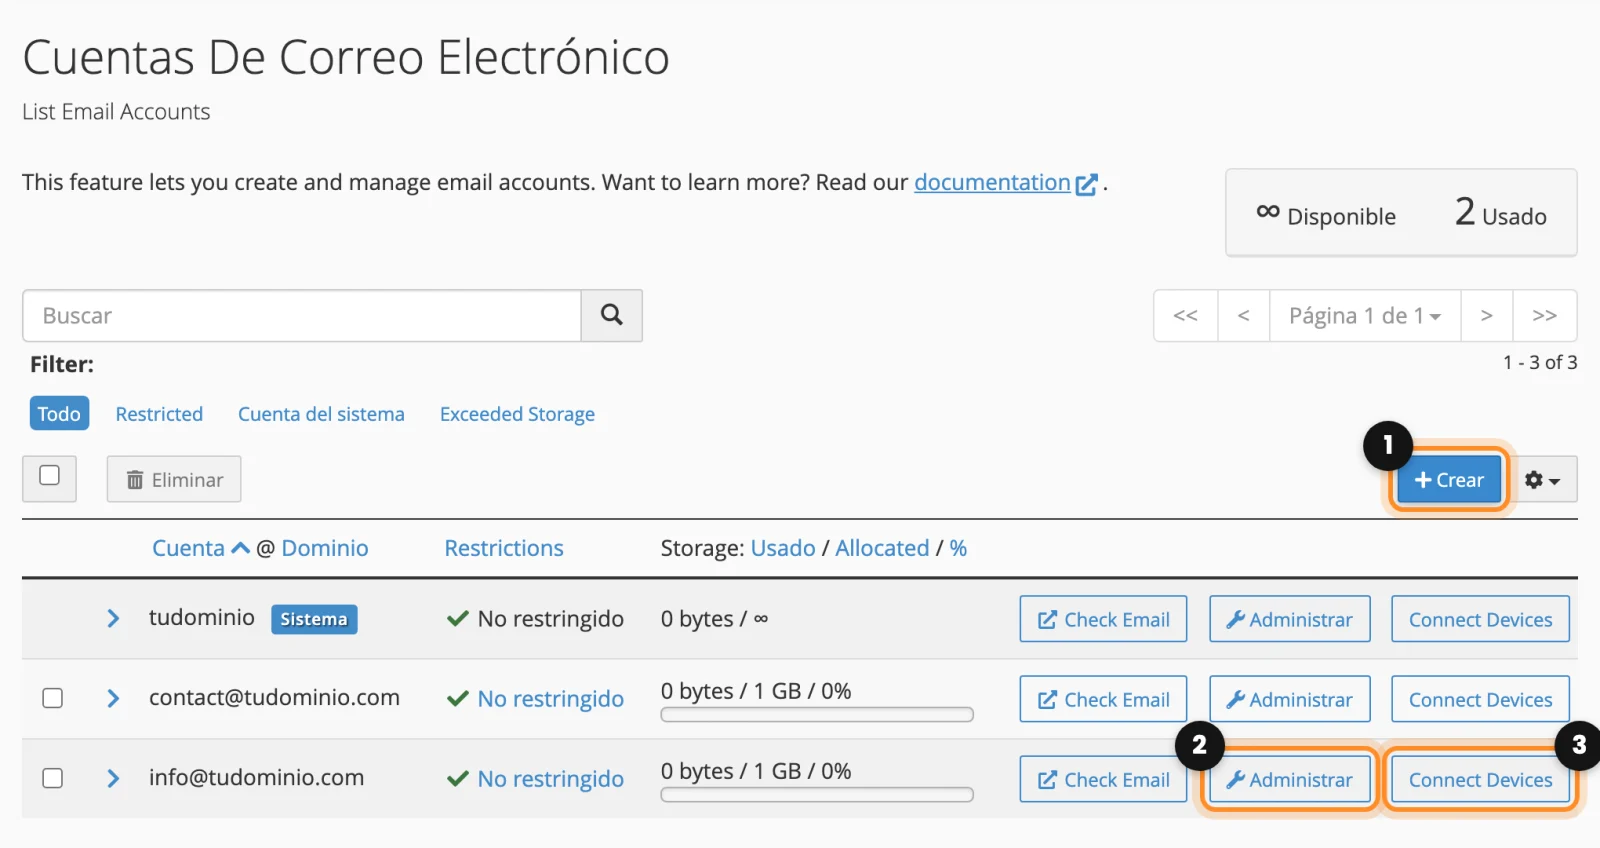Click the '1 - 3 of 3' results count
Screen dimensions: 1600x848
[x=1540, y=363]
